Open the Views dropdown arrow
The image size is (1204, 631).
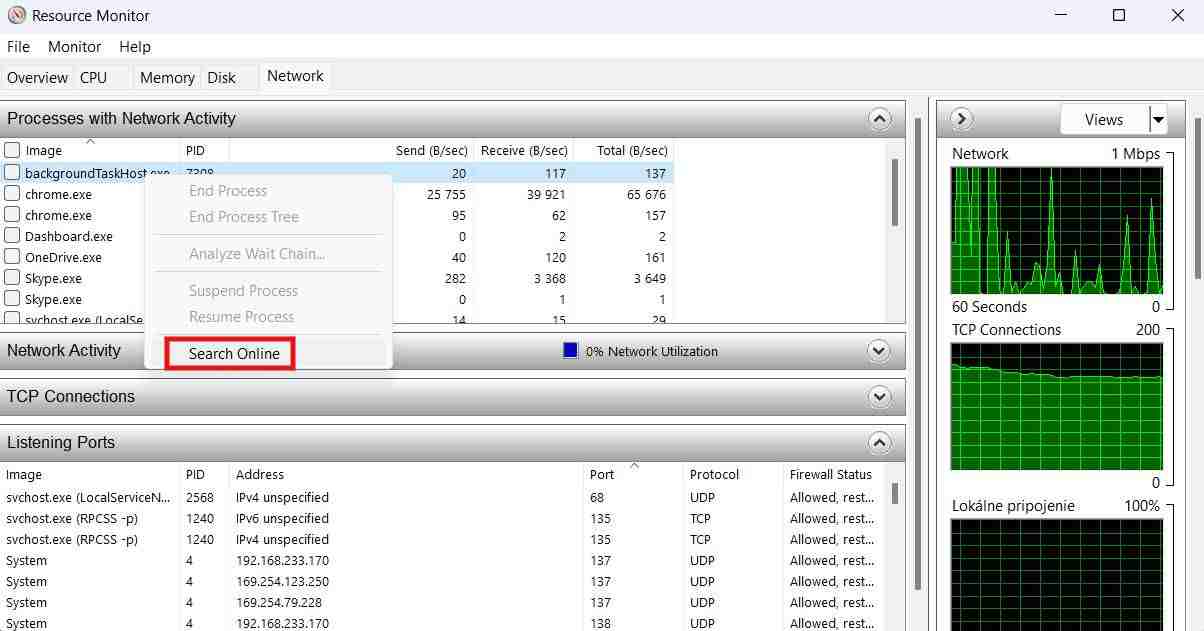[1158, 120]
